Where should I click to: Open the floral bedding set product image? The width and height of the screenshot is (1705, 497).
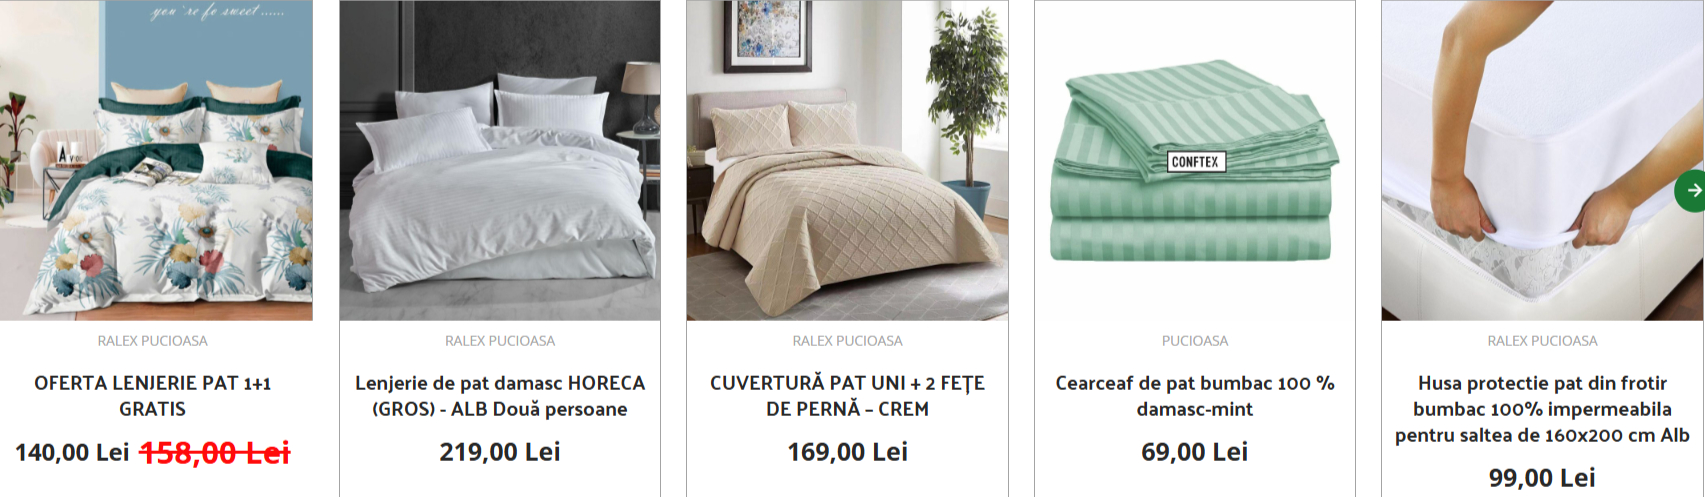(156, 160)
